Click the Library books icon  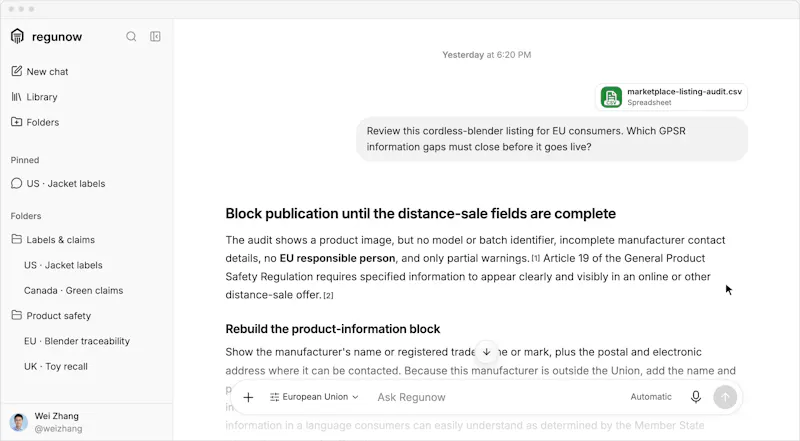(16, 96)
